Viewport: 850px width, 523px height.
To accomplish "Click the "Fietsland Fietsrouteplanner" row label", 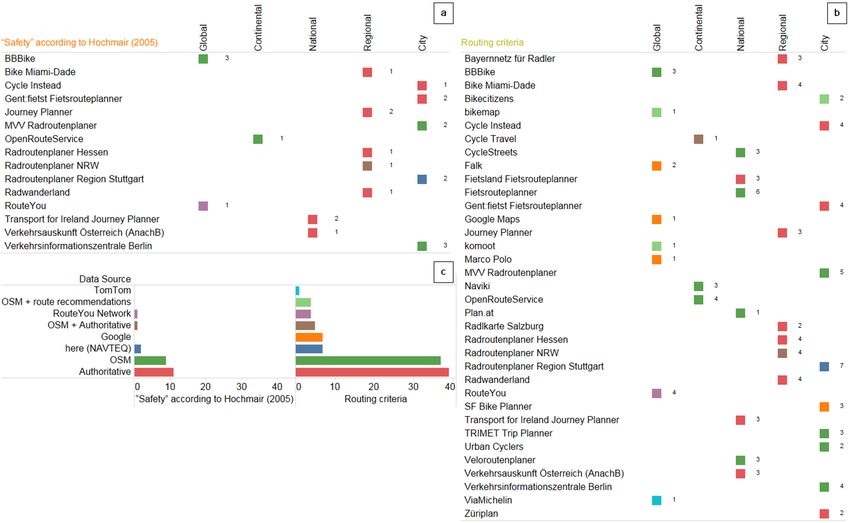I will 520,179.
